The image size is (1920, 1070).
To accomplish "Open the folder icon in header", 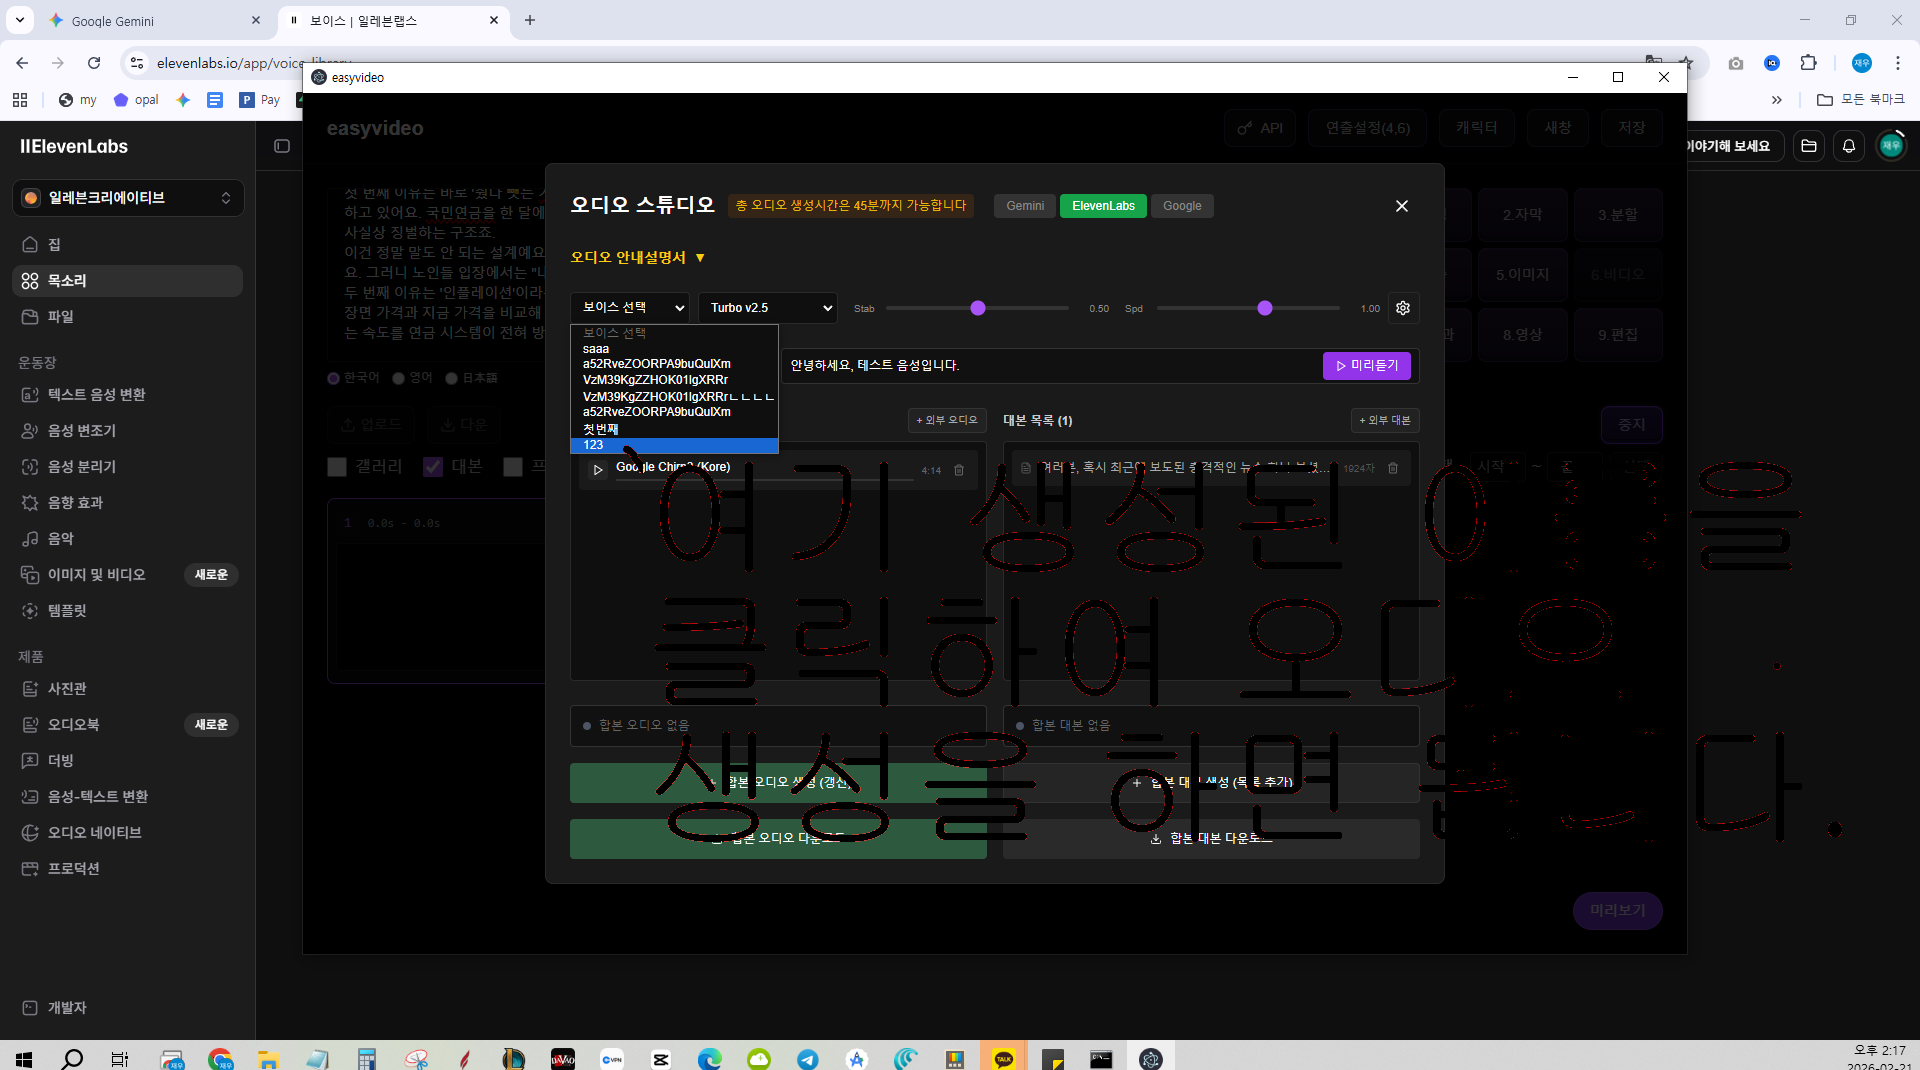I will coord(1808,146).
